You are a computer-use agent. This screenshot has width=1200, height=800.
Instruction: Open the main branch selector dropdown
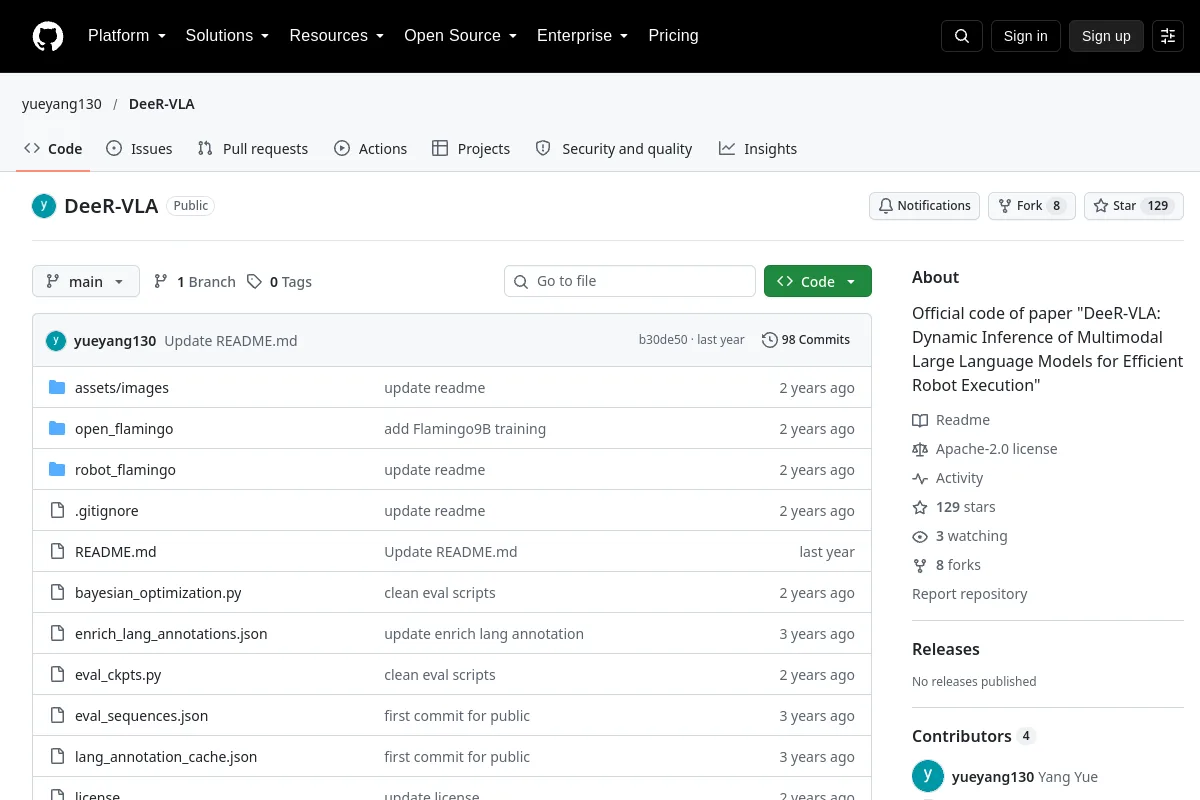click(x=86, y=281)
